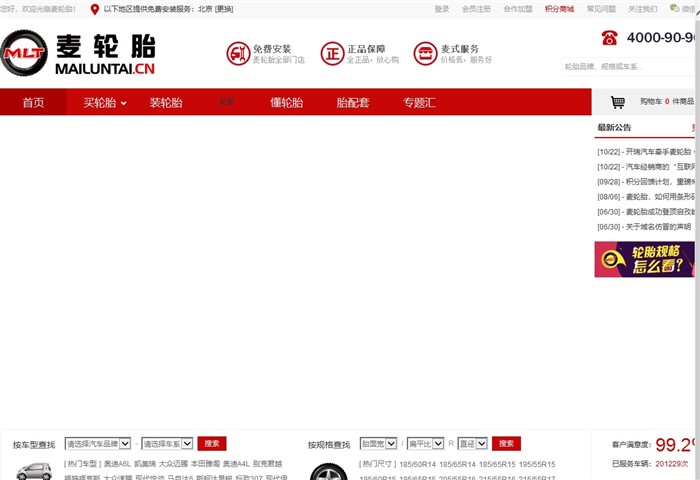Open the [08/06] 麦轮胎 announcement
The height and width of the screenshot is (480, 700).
(646, 197)
